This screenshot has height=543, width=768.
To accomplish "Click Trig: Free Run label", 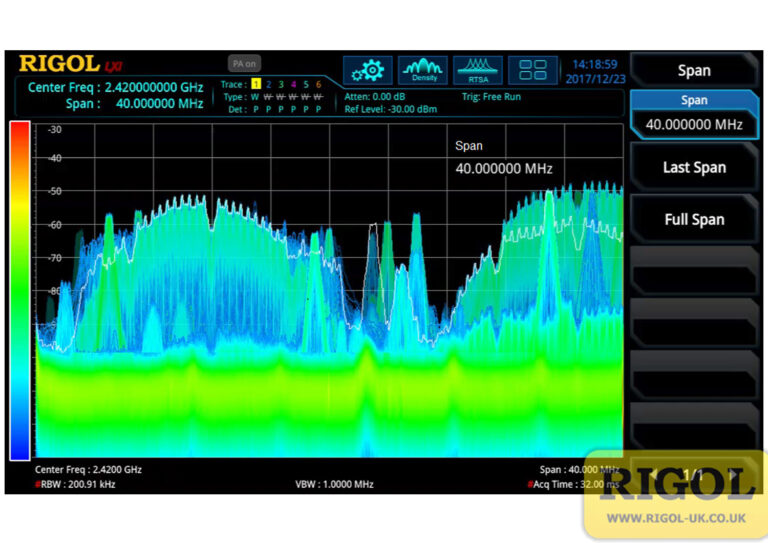I will (491, 96).
